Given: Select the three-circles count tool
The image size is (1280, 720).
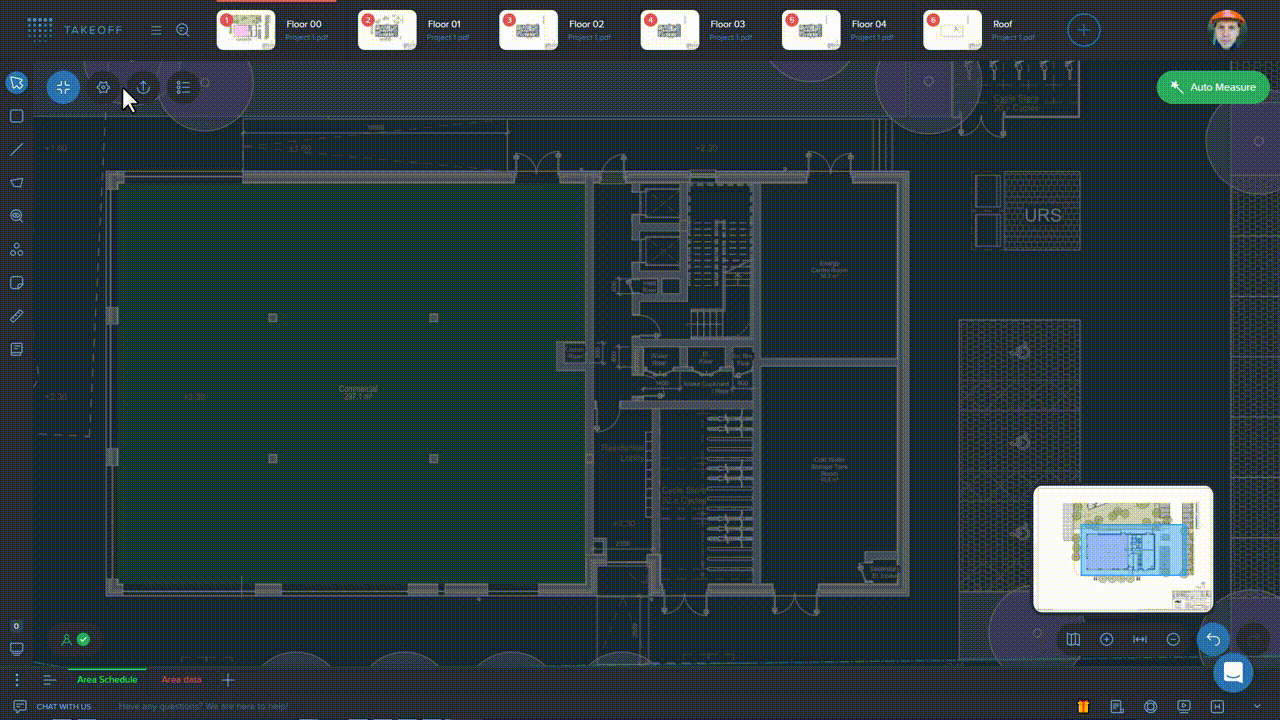Looking at the screenshot, I should pos(16,249).
